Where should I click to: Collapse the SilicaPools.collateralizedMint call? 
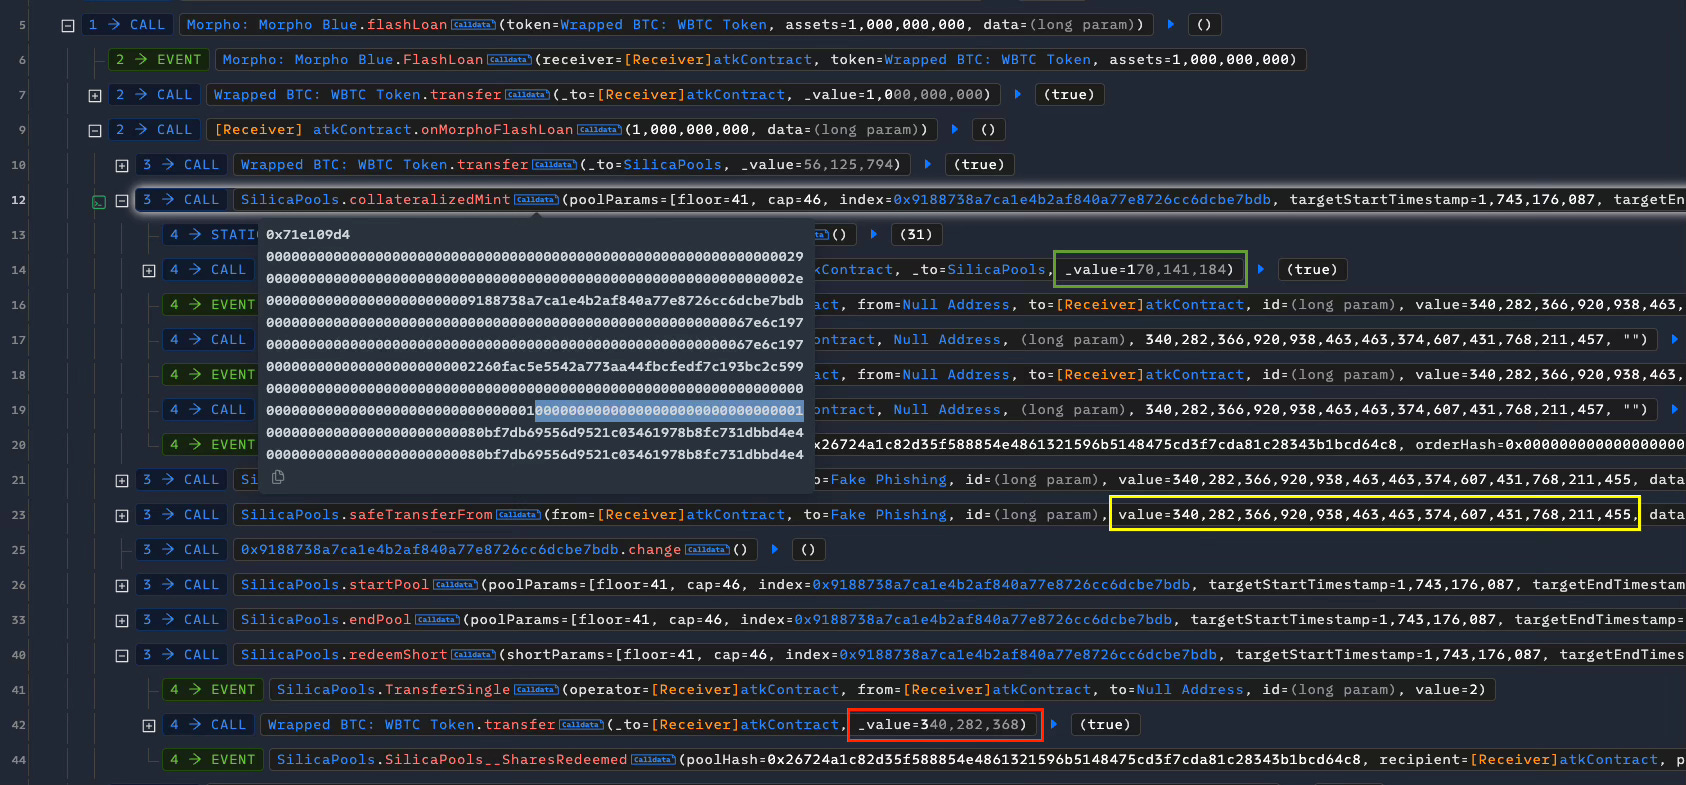[x=122, y=200]
